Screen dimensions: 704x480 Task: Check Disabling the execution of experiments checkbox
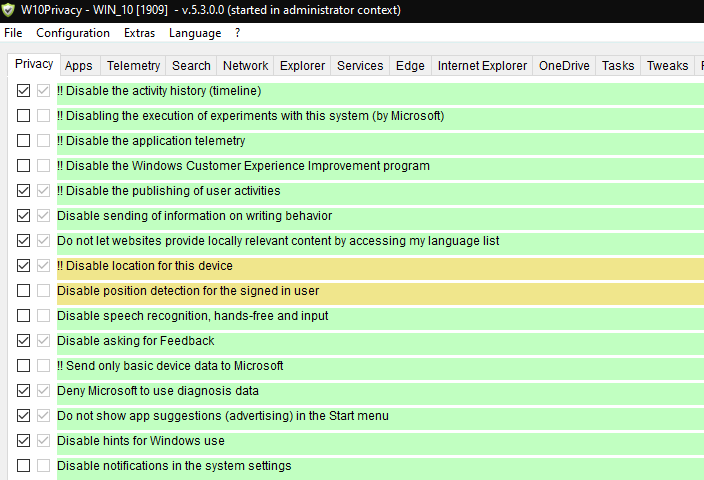[23, 116]
